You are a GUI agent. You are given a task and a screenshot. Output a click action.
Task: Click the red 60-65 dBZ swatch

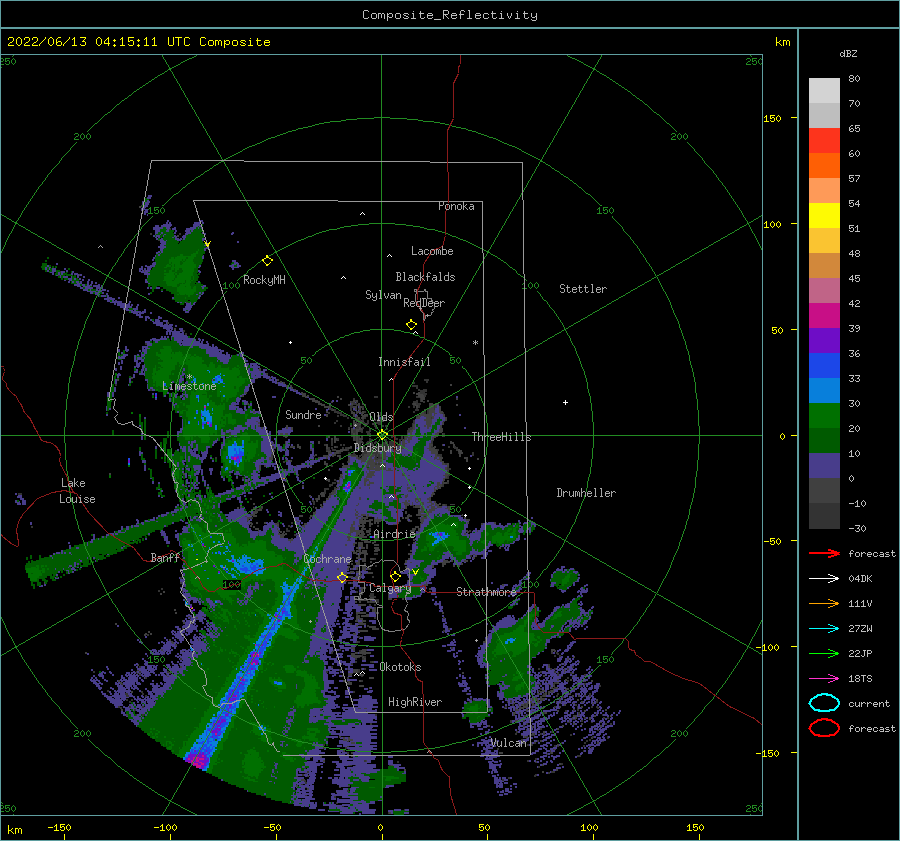point(824,140)
